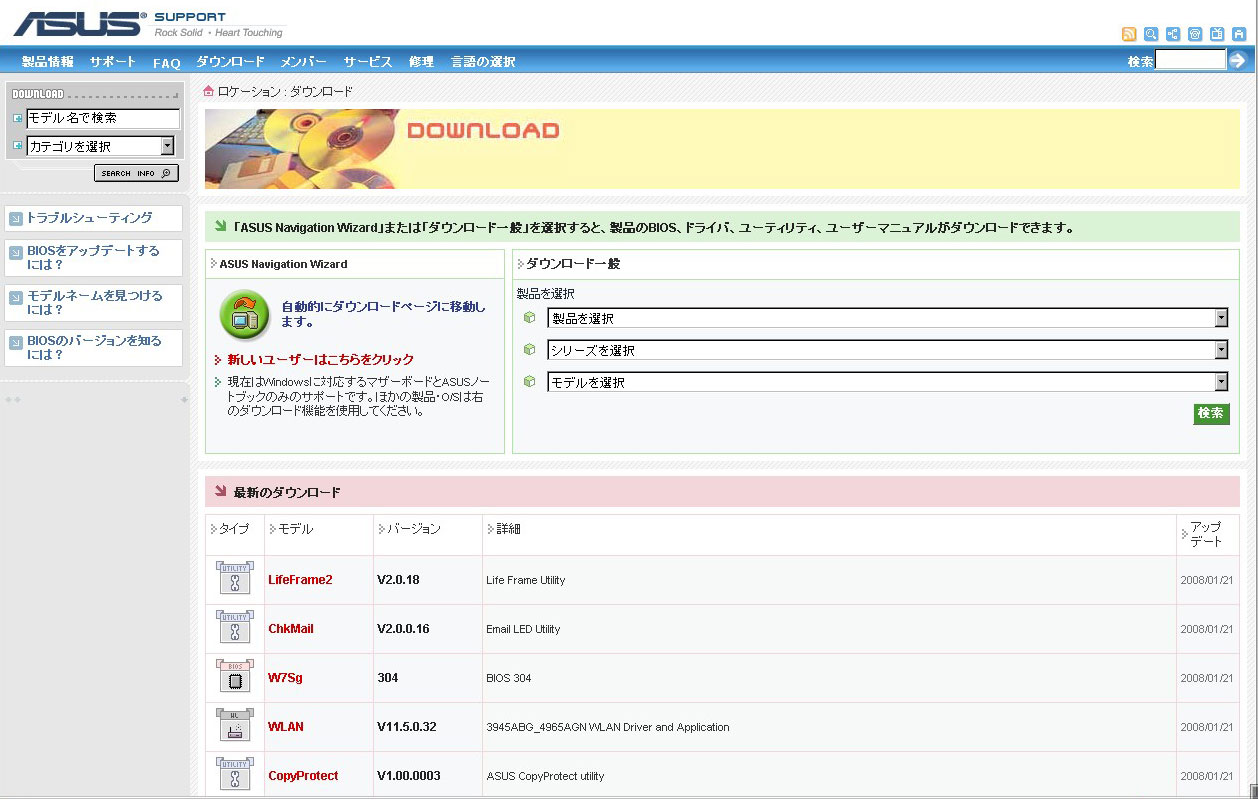Viewport: 1258px width, 809px height.
Task: Click the BIOS 304 description
Action: point(508,678)
